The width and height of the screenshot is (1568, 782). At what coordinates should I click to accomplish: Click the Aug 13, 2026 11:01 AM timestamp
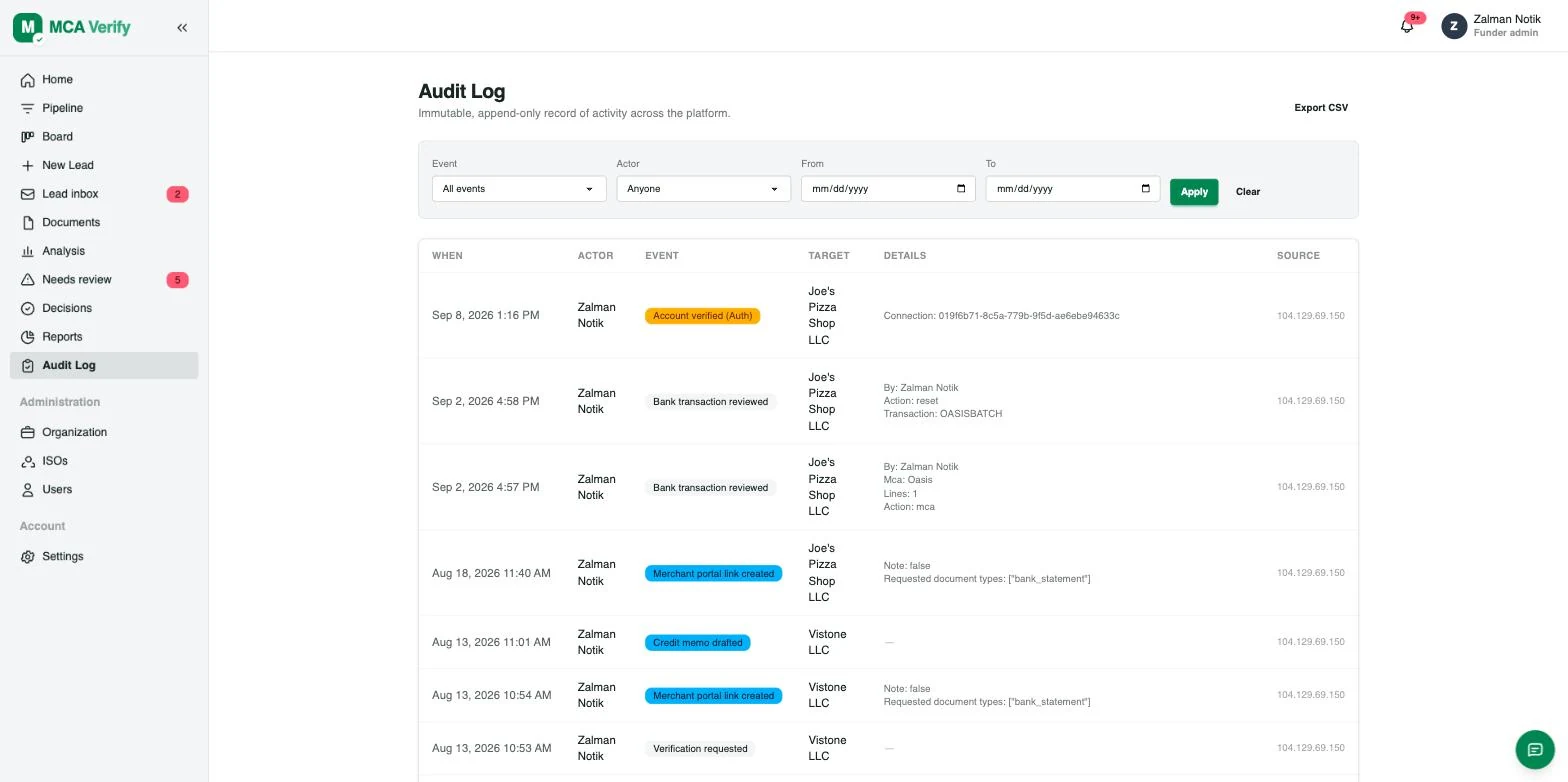[491, 643]
